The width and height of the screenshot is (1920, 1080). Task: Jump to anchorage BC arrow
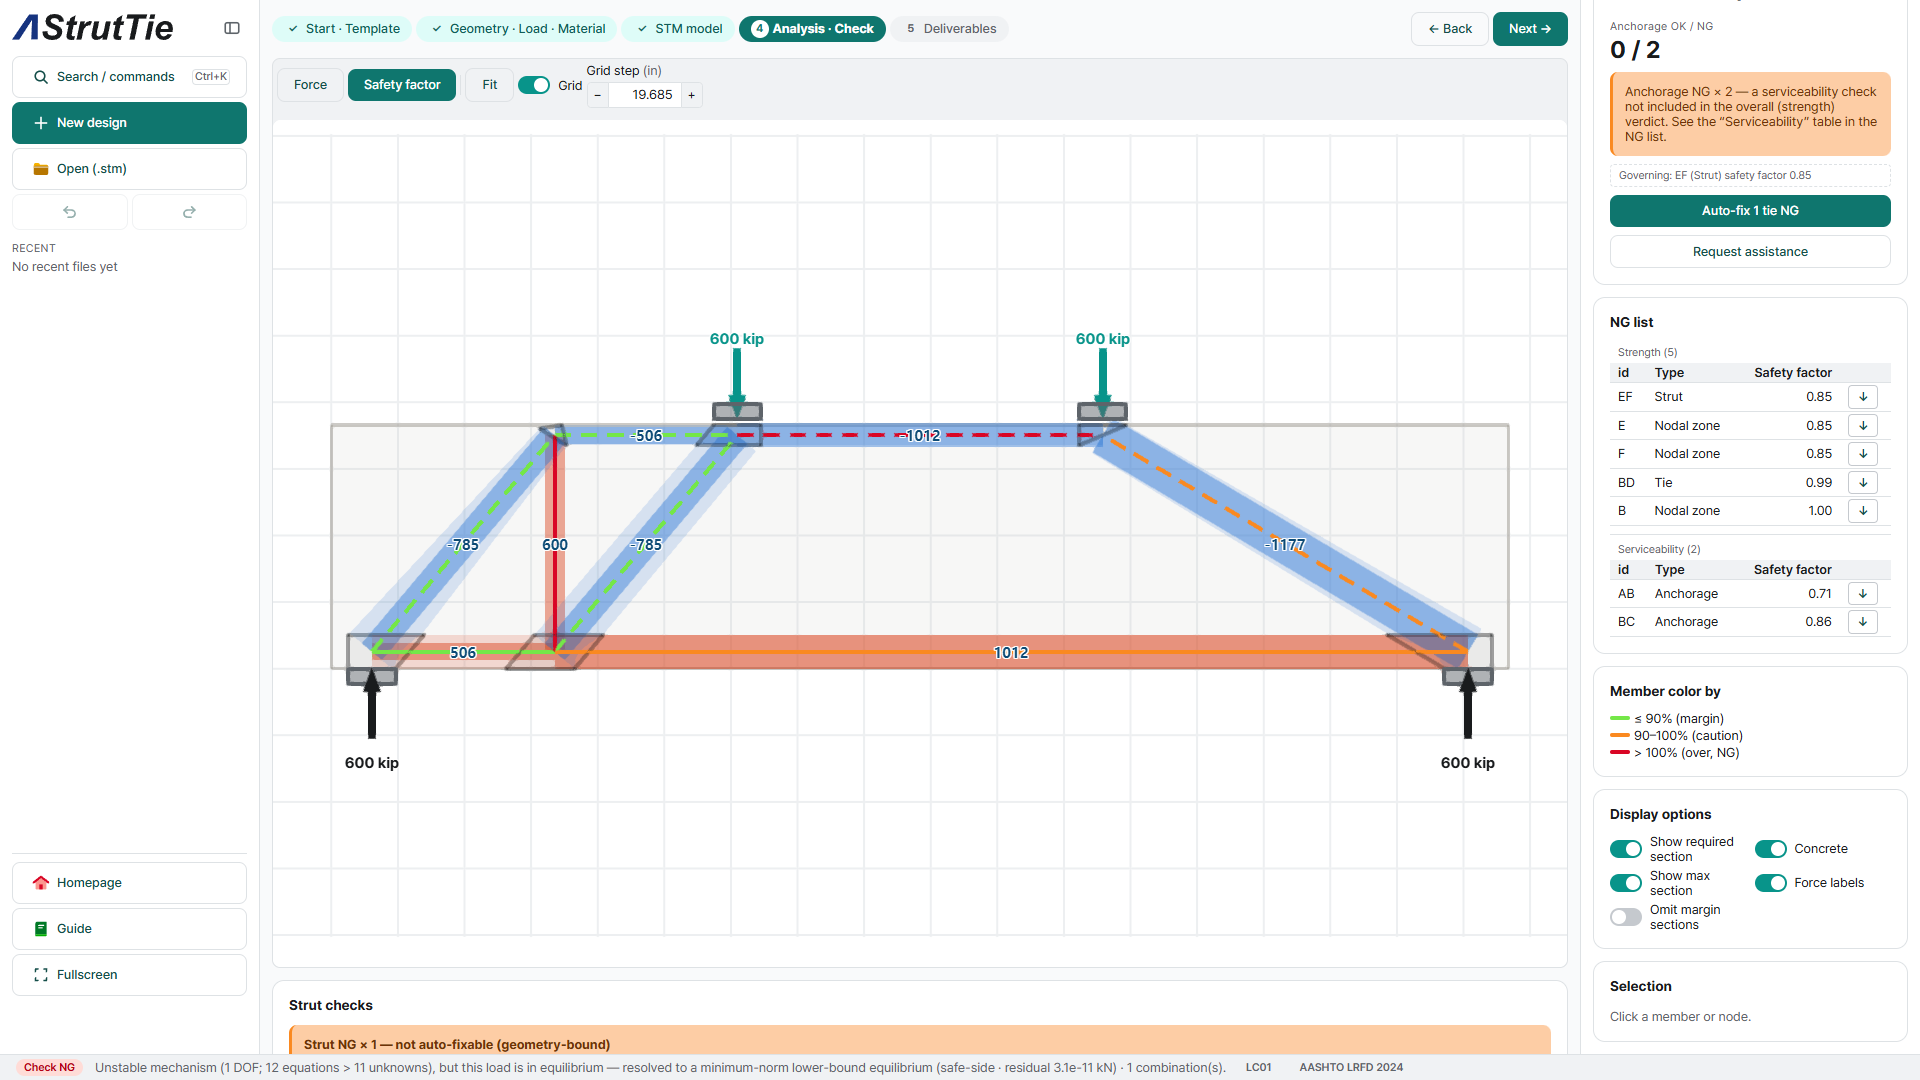(x=1863, y=622)
